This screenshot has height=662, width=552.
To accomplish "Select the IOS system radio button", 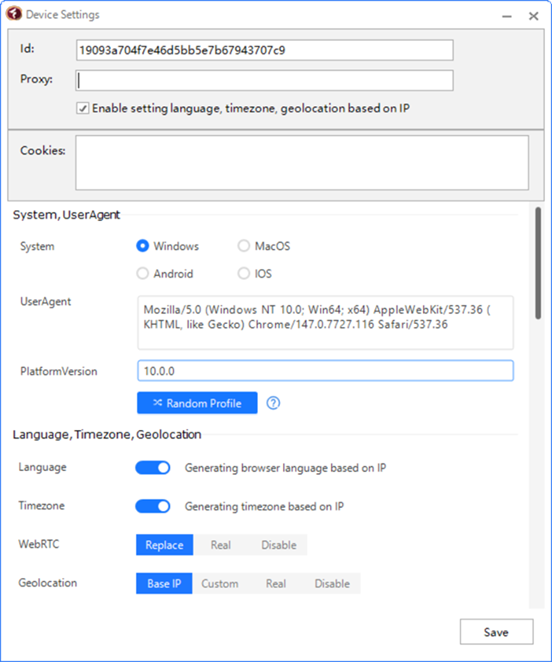I will point(244,274).
